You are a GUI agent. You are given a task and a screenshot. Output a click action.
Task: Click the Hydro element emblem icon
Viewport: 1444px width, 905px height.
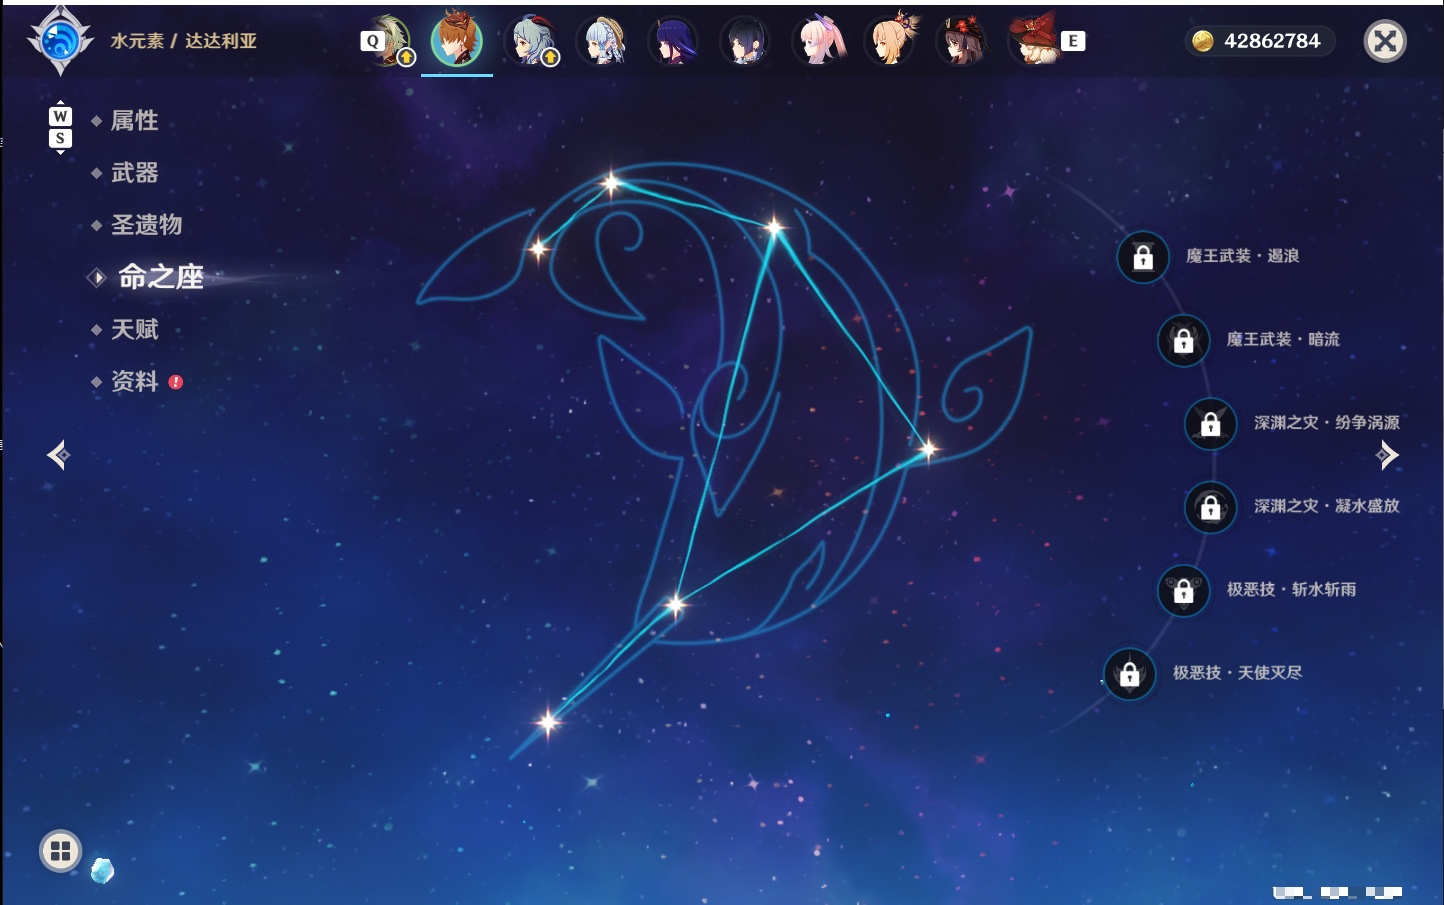60,41
